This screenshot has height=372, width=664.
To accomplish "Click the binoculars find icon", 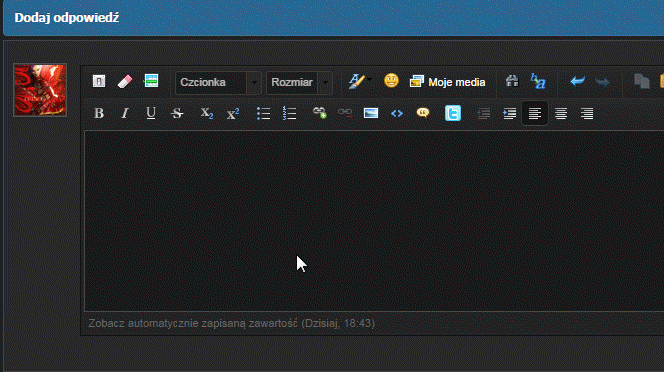I will coord(512,81).
